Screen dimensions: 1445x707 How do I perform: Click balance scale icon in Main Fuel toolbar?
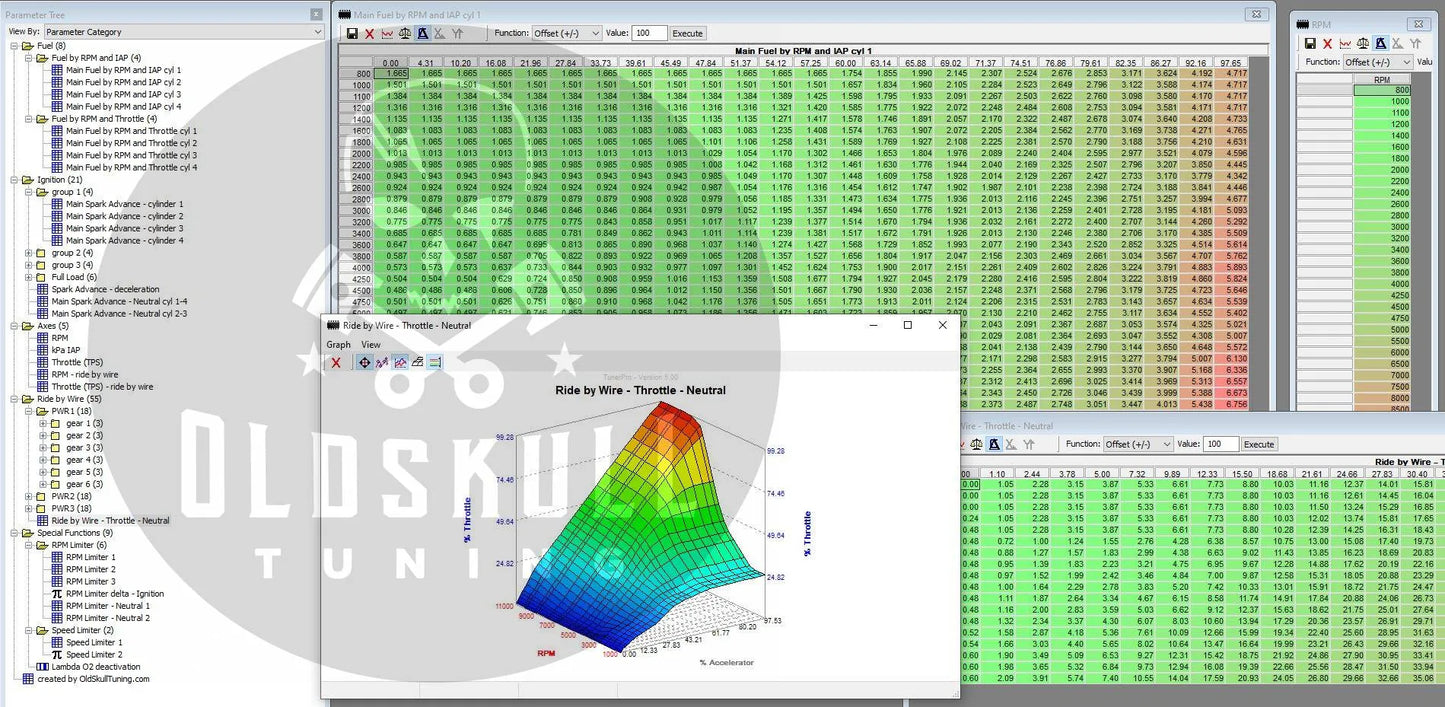point(405,33)
